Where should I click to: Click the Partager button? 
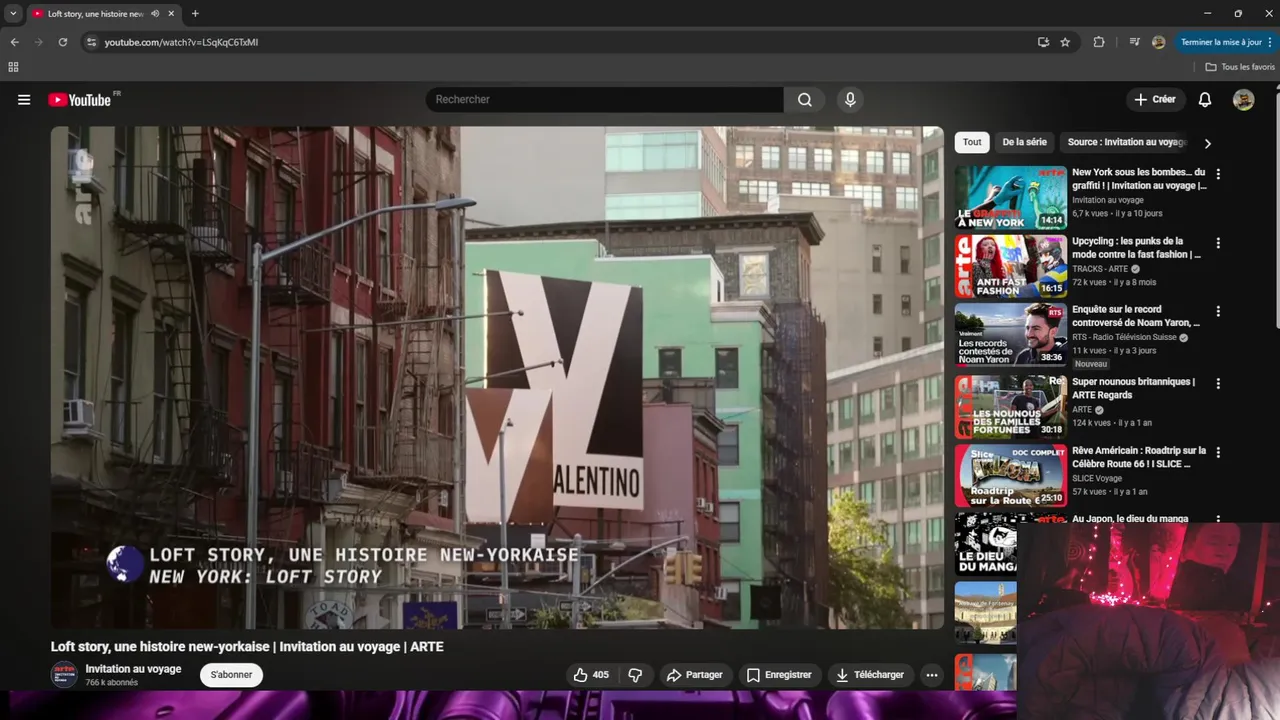coord(694,675)
